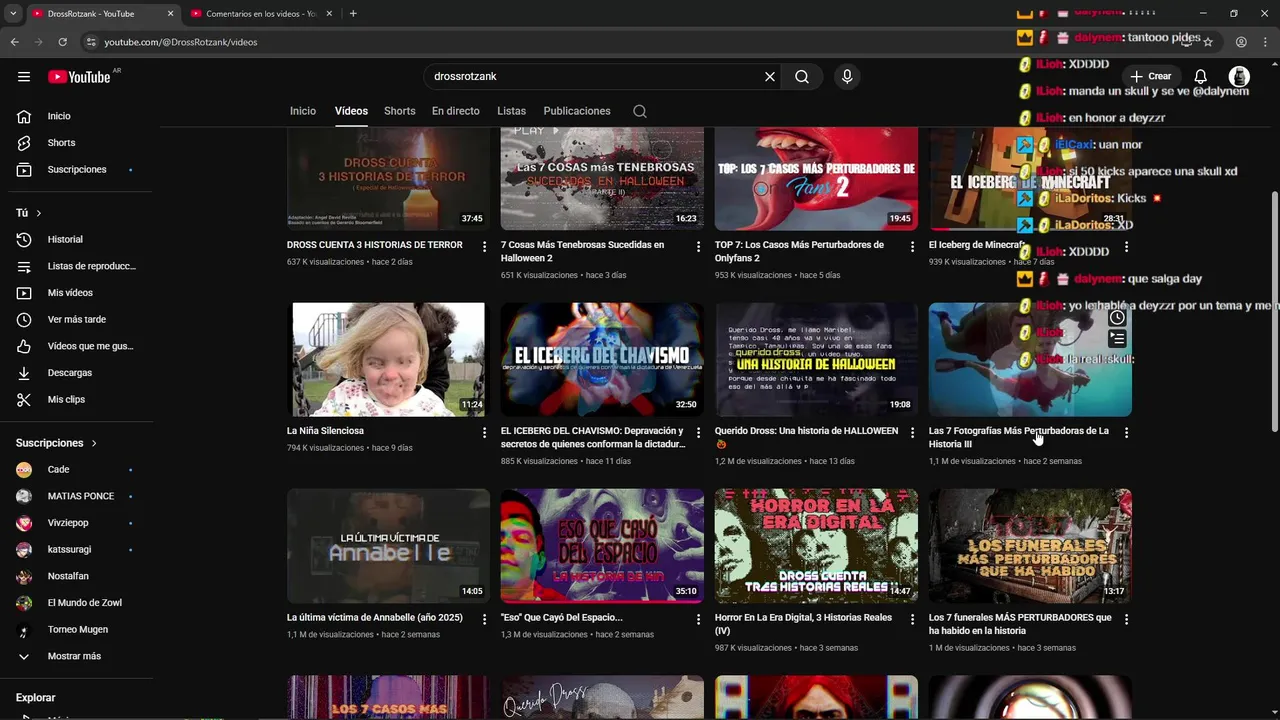Click the Crear button
The width and height of the screenshot is (1280, 720).
coord(1150,76)
